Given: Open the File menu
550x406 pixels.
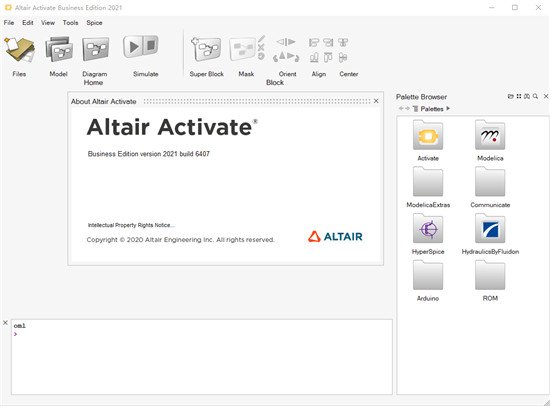Looking at the screenshot, I should click(9, 23).
